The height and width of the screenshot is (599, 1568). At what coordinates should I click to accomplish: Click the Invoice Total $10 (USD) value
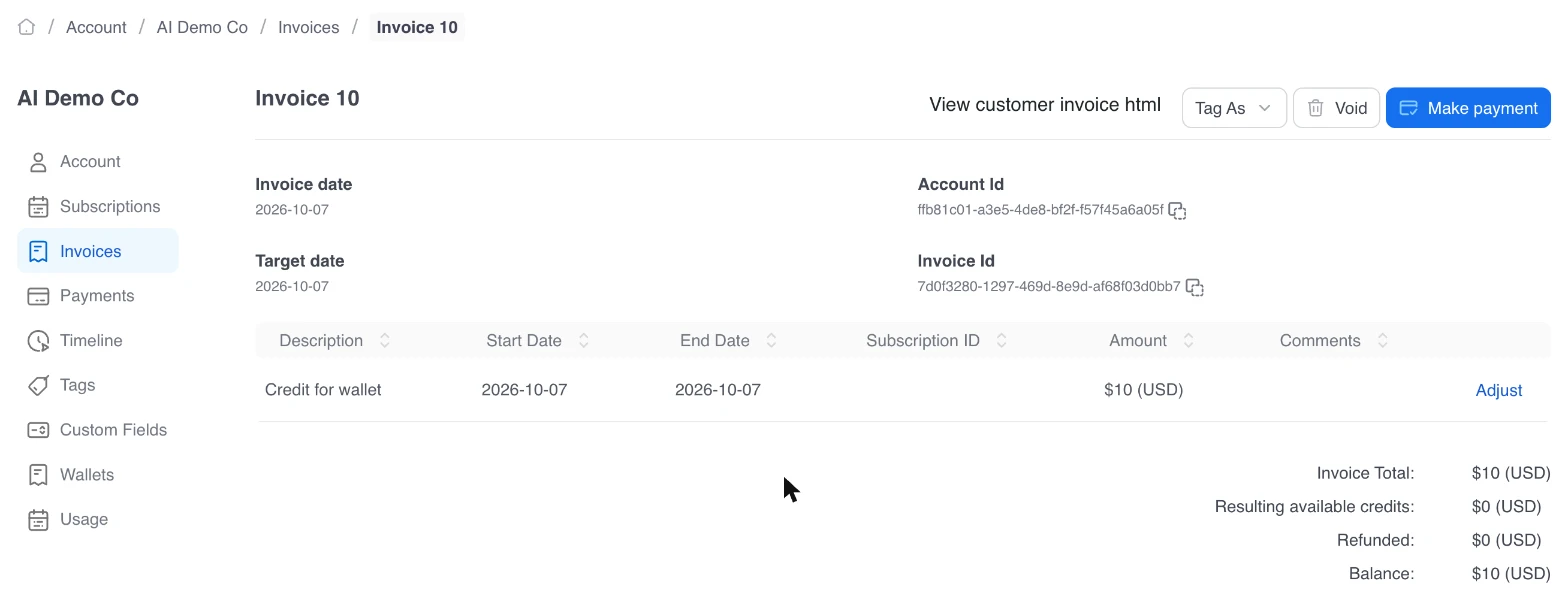click(x=1511, y=473)
